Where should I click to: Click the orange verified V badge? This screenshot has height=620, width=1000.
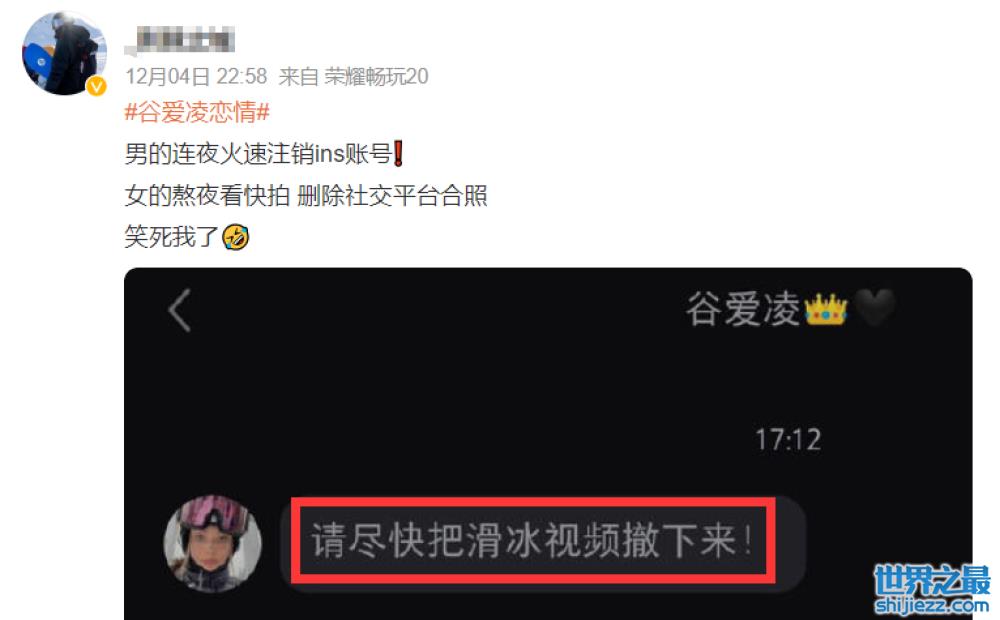[96, 85]
